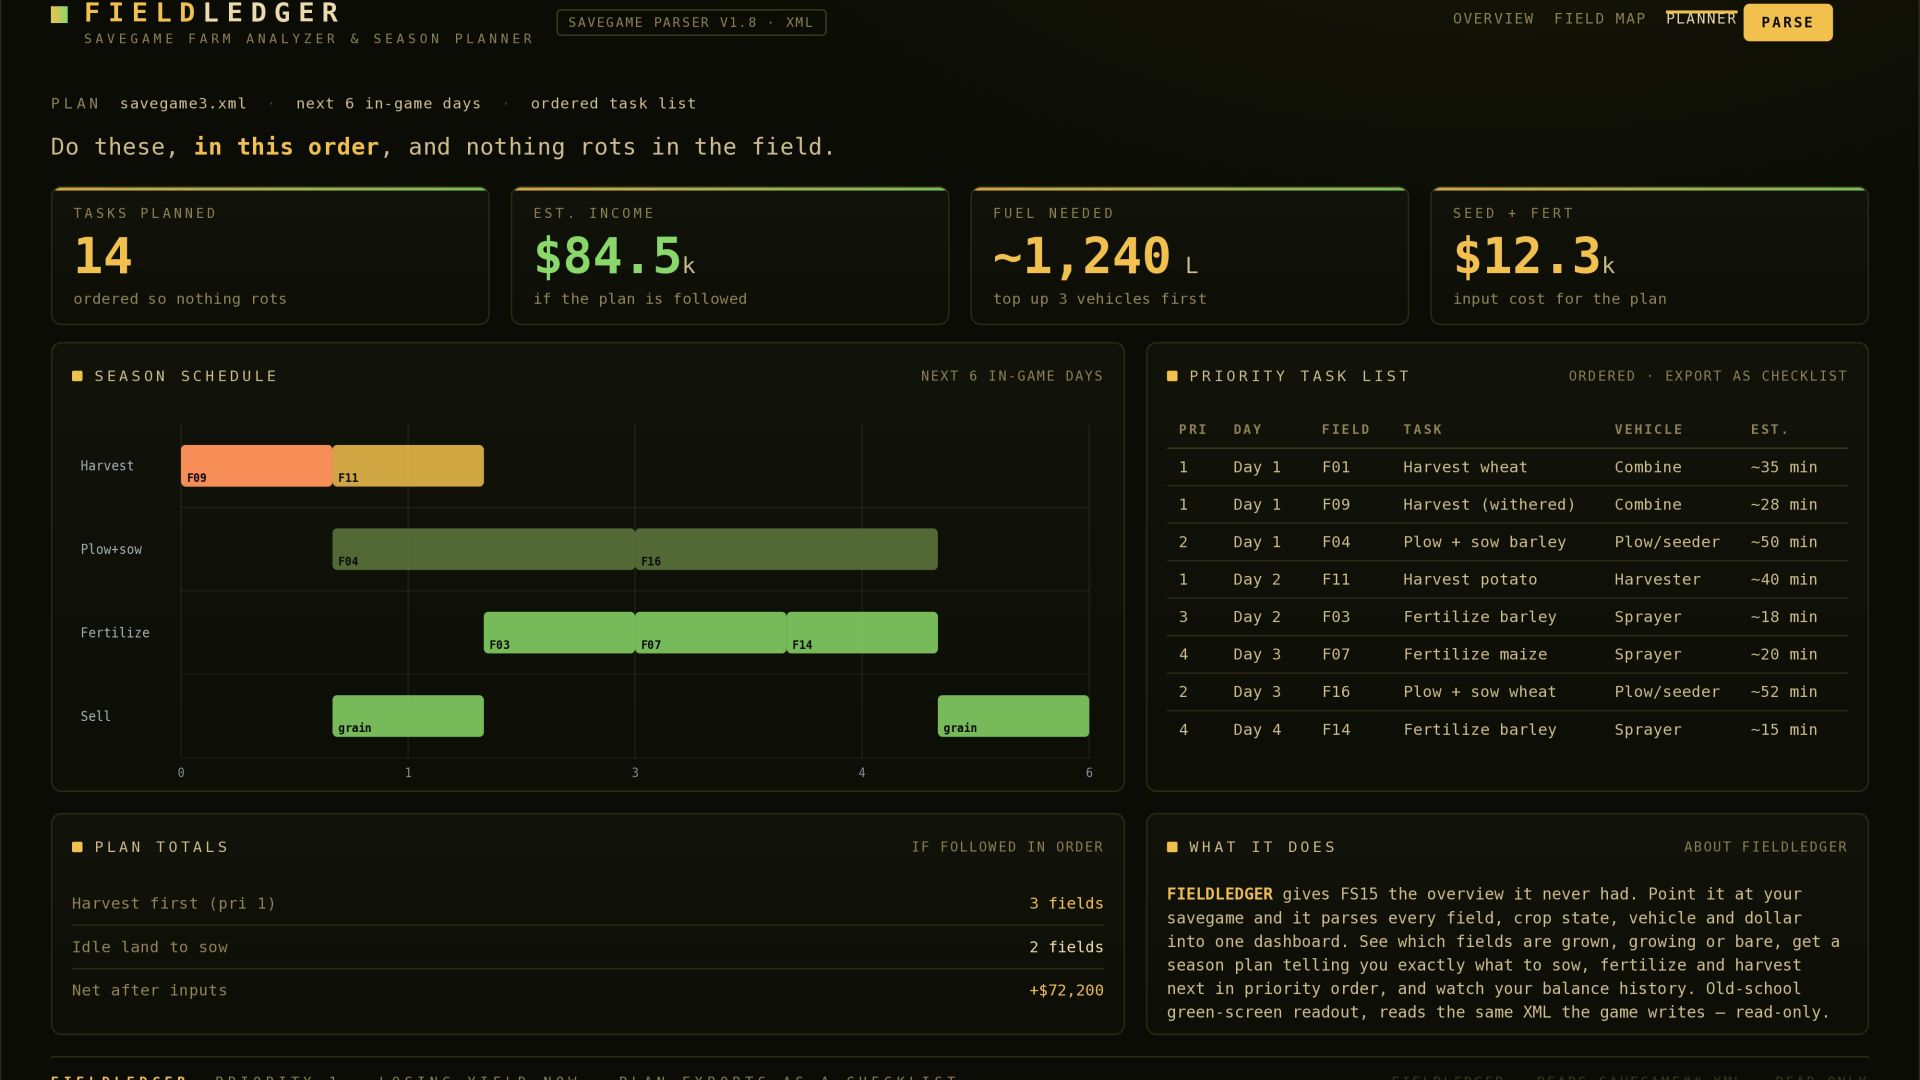The width and height of the screenshot is (1920, 1080).
Task: Click the Priority Task List square icon
Action: 1172,376
